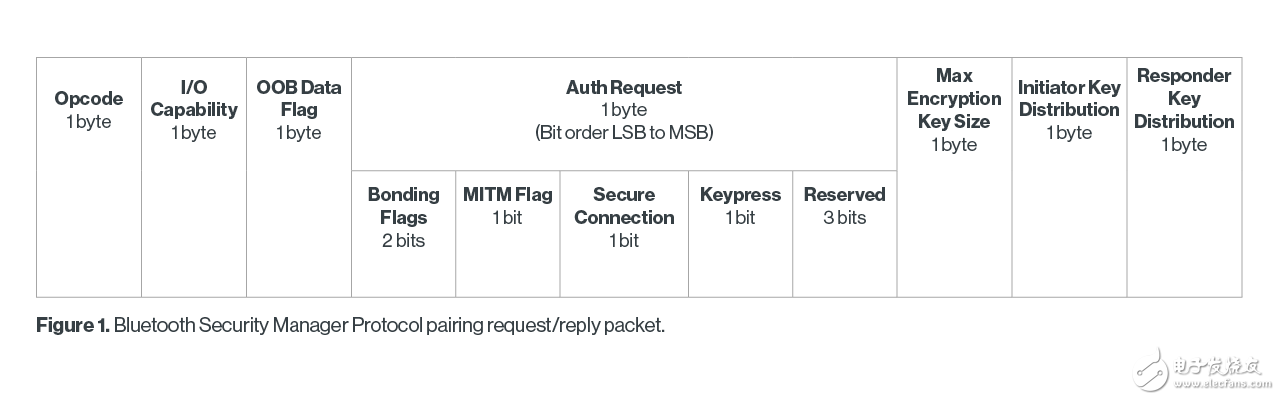
Task: Click the Initiator Key Distribution cell
Action: pyautogui.click(x=1069, y=110)
